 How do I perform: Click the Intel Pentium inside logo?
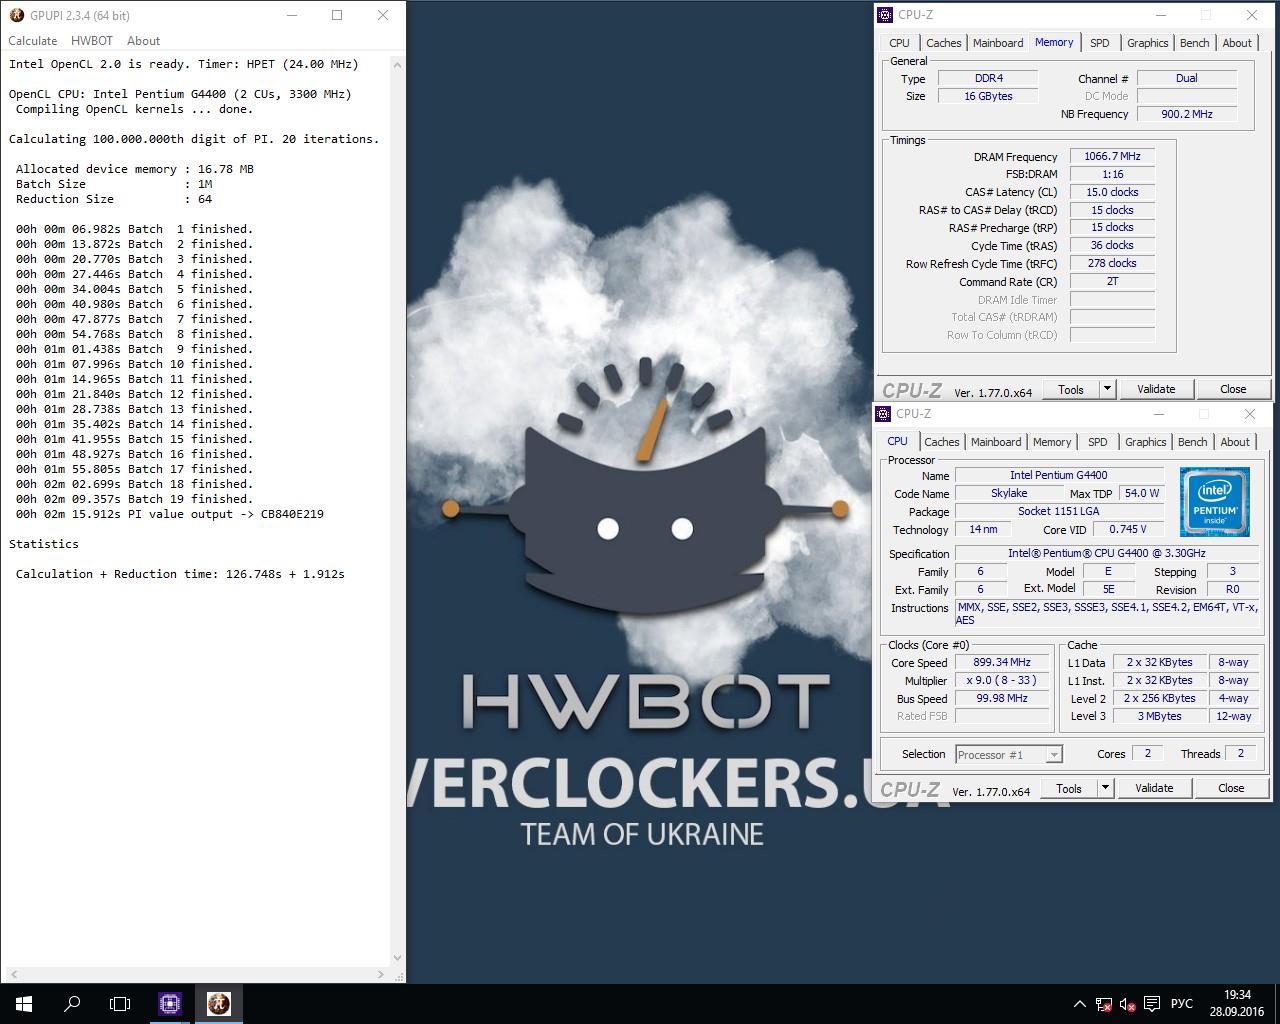coord(1215,503)
